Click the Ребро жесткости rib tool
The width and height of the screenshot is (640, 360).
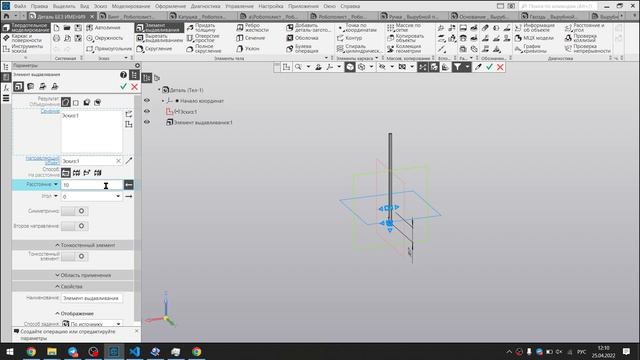pyautogui.click(x=253, y=27)
